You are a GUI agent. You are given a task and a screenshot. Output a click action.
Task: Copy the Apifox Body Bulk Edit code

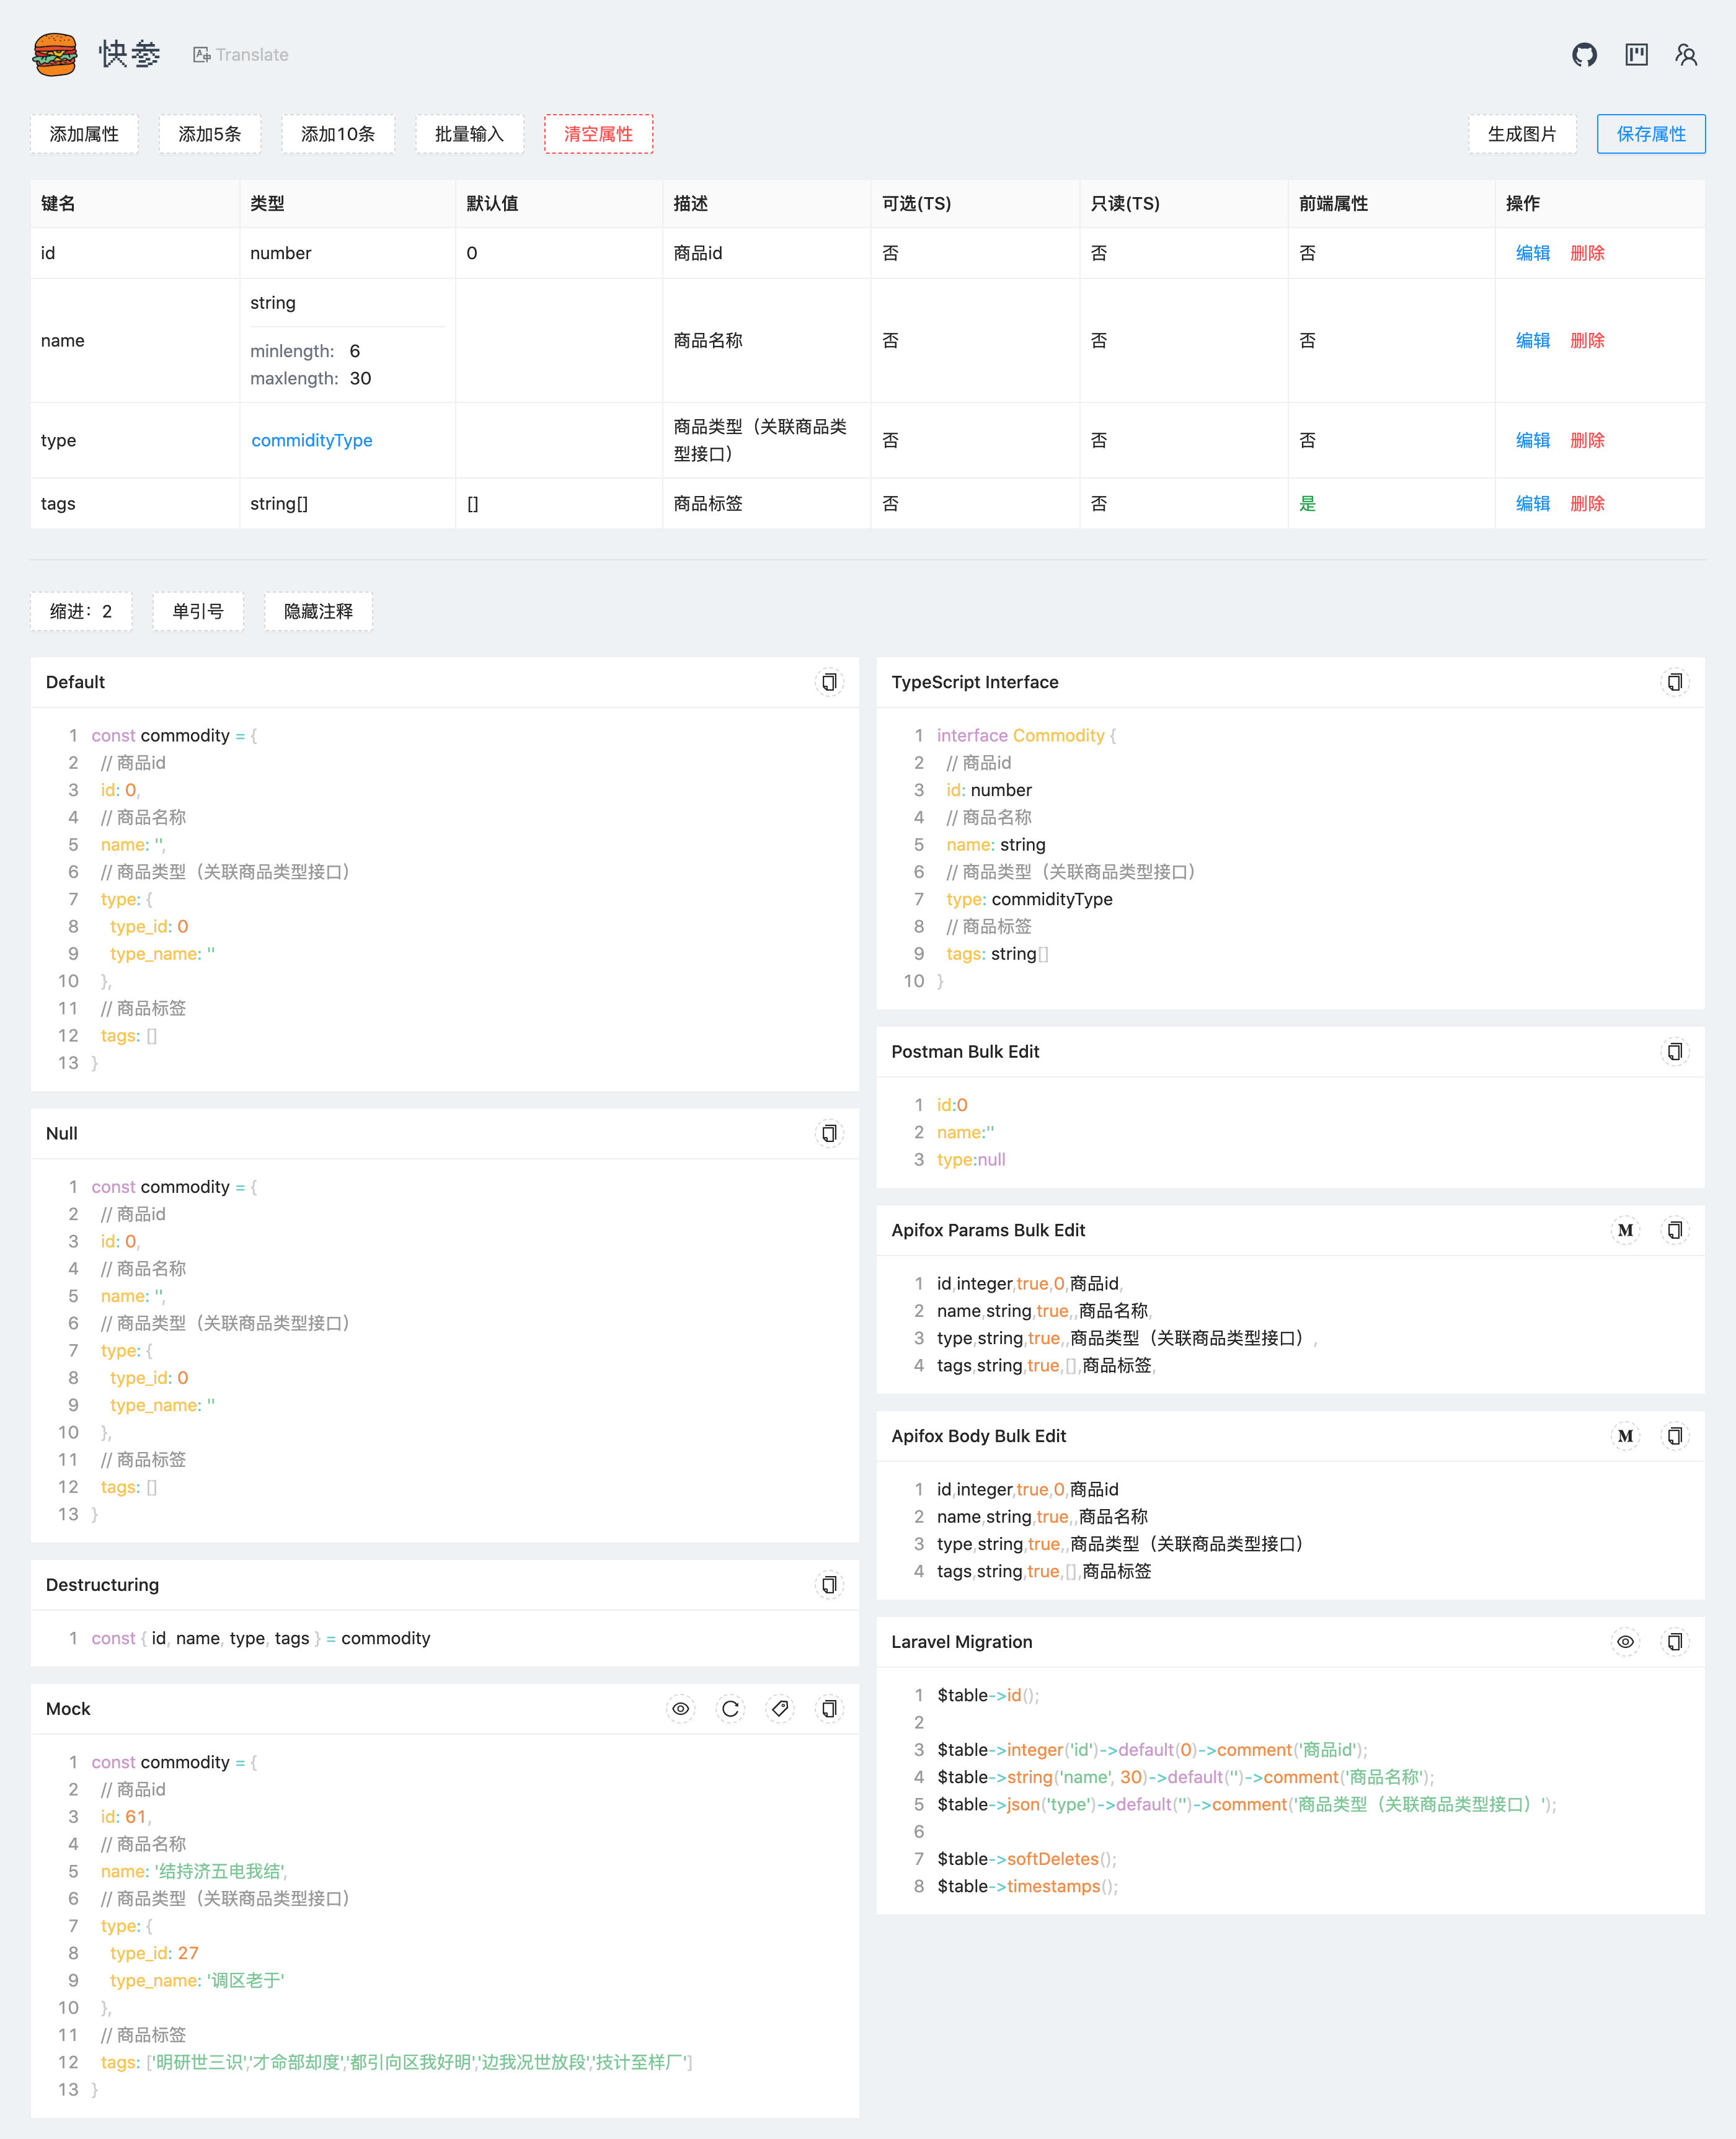1675,1436
